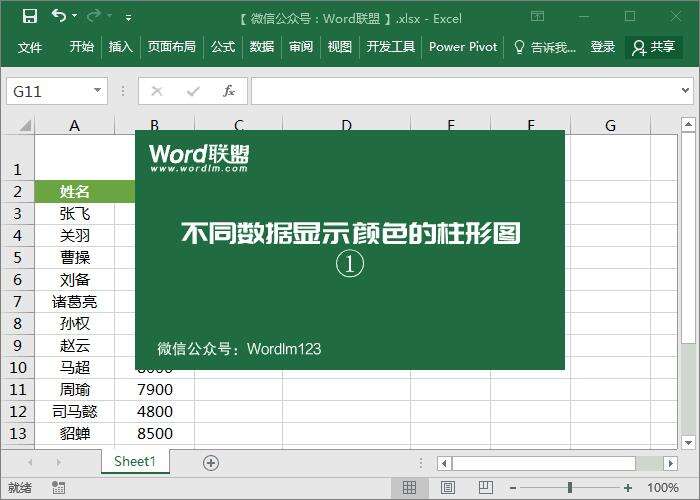
Task: Click the Undo arrow icon
Action: point(58,17)
